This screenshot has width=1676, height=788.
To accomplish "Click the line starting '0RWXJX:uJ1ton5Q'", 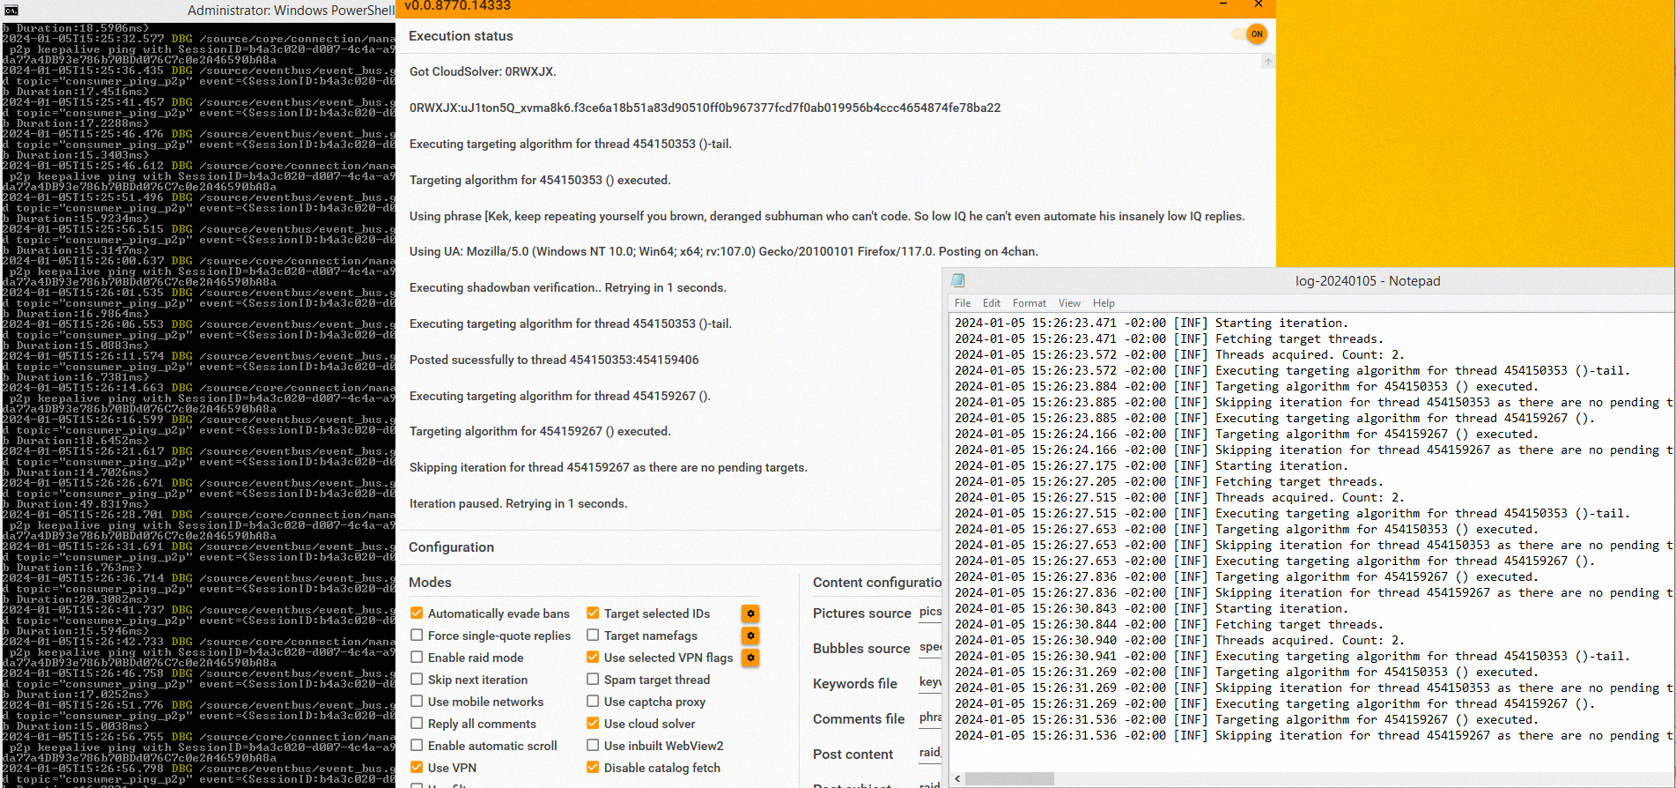I will [705, 108].
